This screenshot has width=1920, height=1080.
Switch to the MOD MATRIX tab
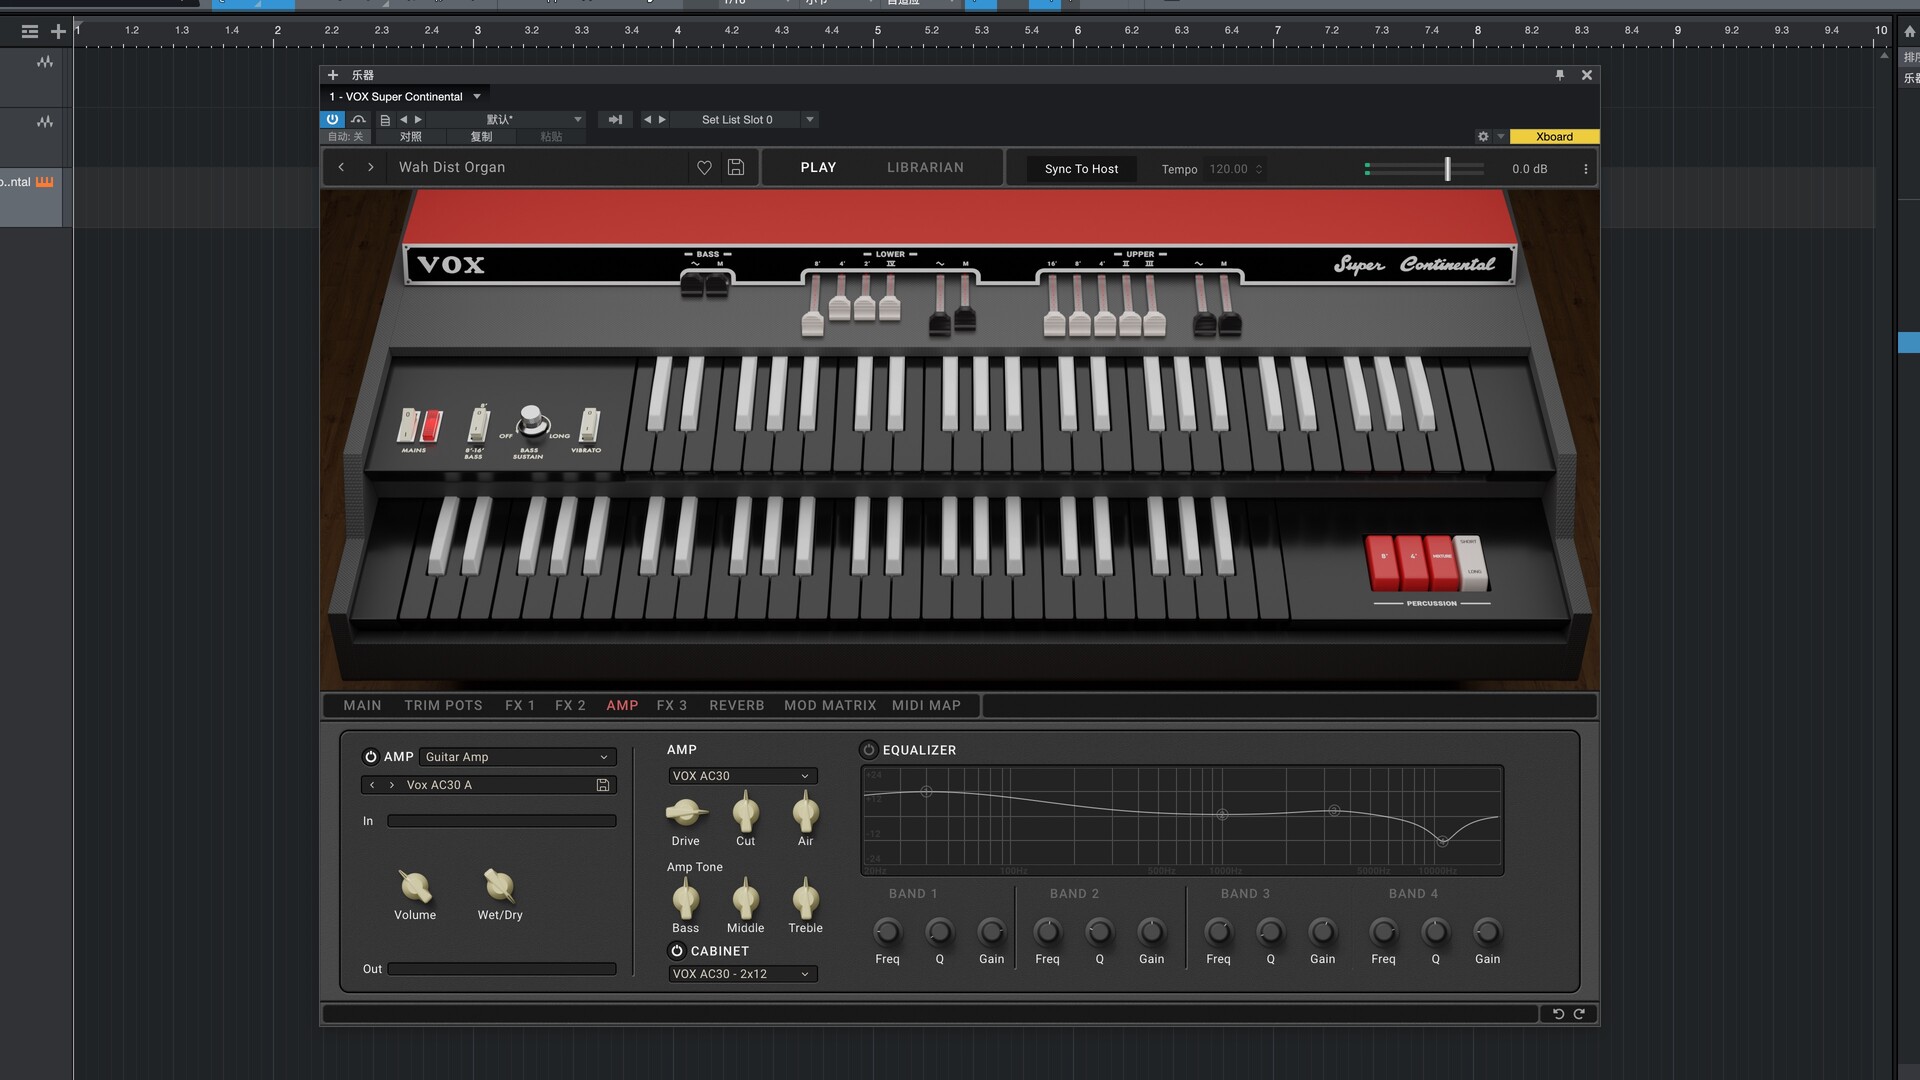[x=830, y=705]
